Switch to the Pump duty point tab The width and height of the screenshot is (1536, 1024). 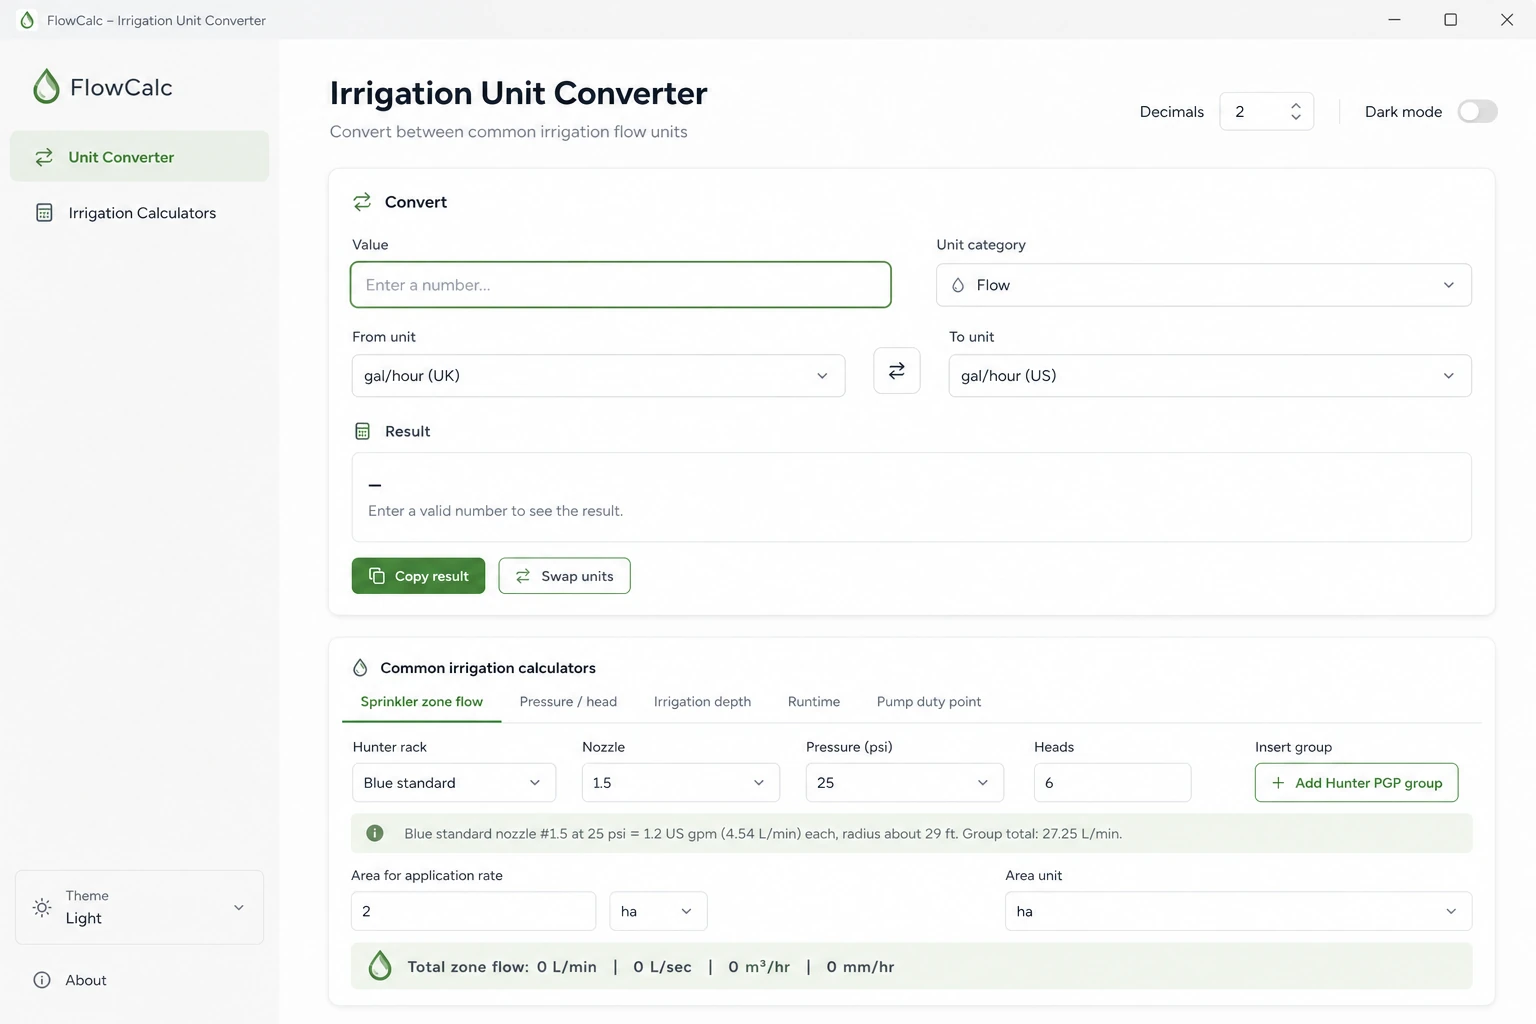[x=929, y=702]
